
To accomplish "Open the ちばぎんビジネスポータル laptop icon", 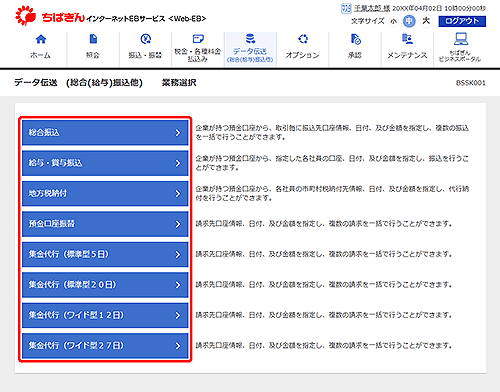I will (x=461, y=39).
